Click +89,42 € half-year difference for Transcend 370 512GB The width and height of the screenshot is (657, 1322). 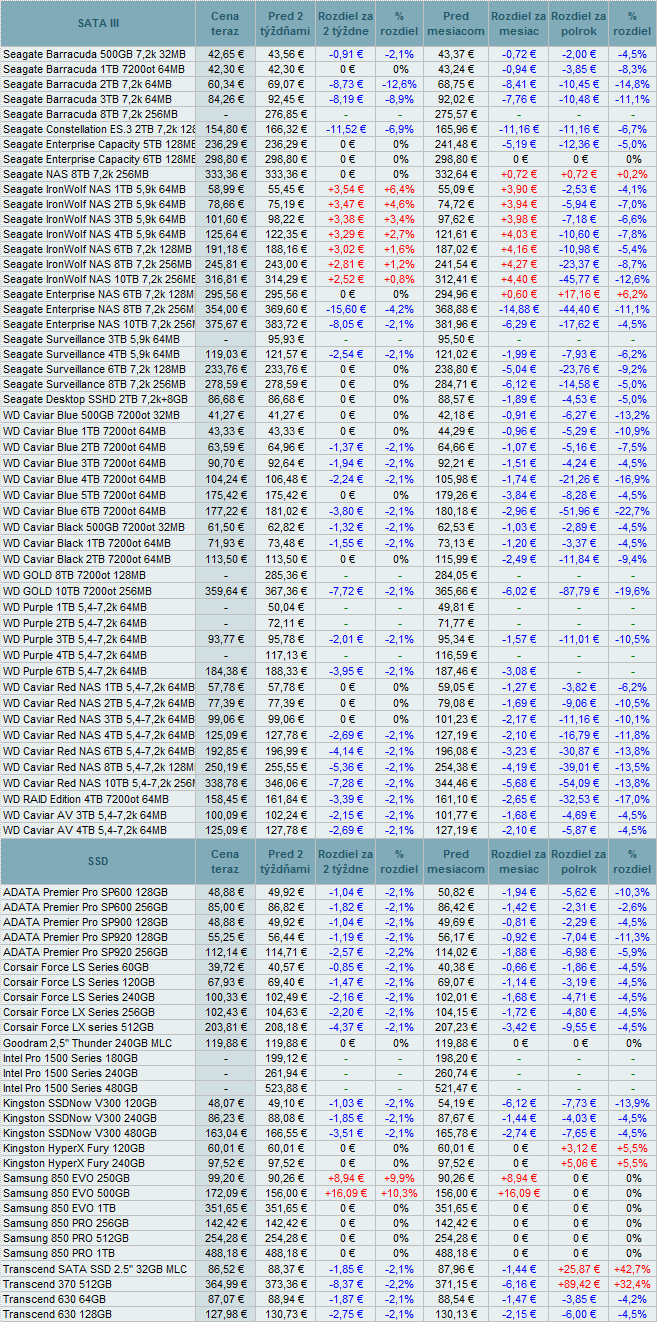(578, 1283)
